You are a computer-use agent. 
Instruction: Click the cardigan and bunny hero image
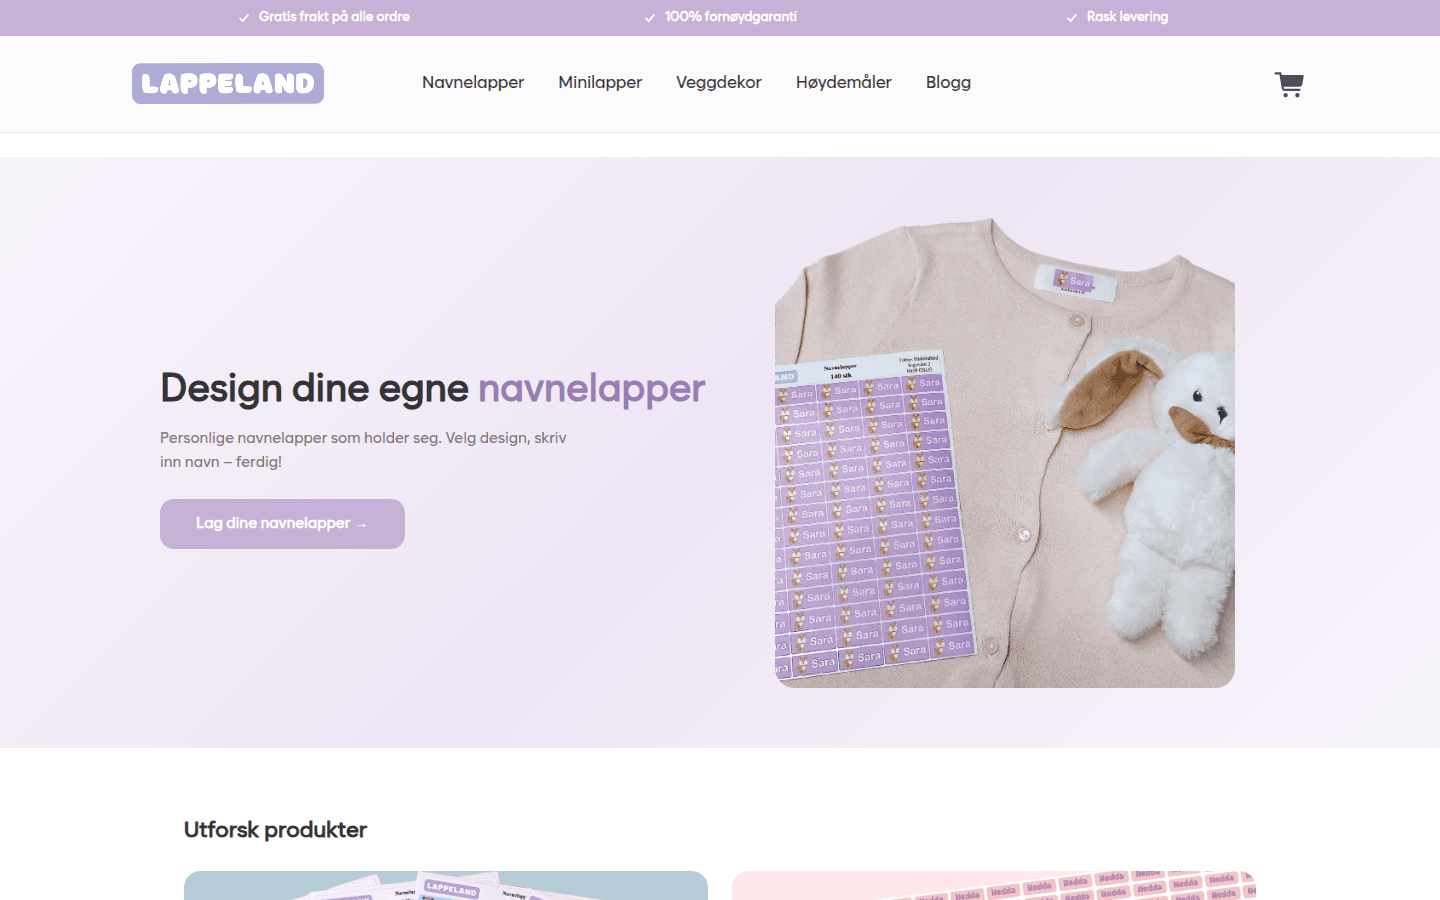[x=1005, y=452]
